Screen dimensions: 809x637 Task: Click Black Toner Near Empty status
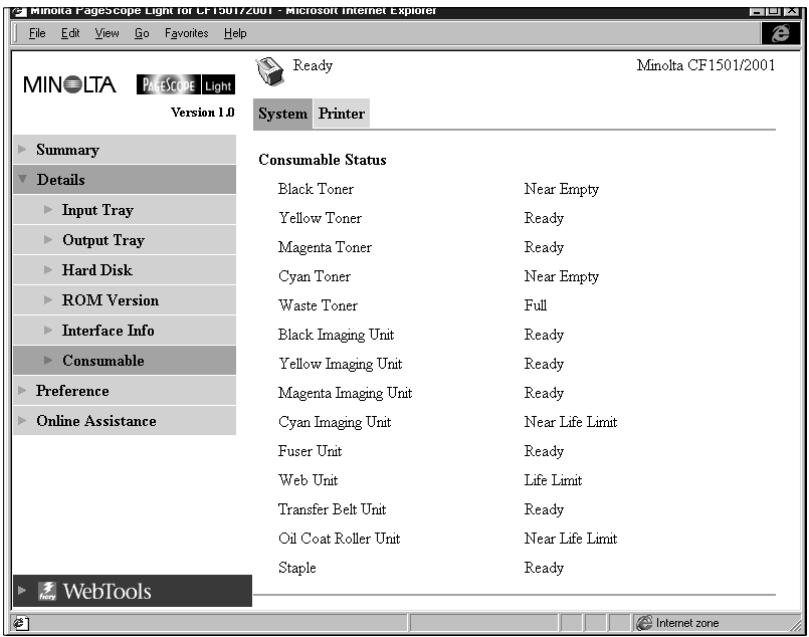(561, 189)
